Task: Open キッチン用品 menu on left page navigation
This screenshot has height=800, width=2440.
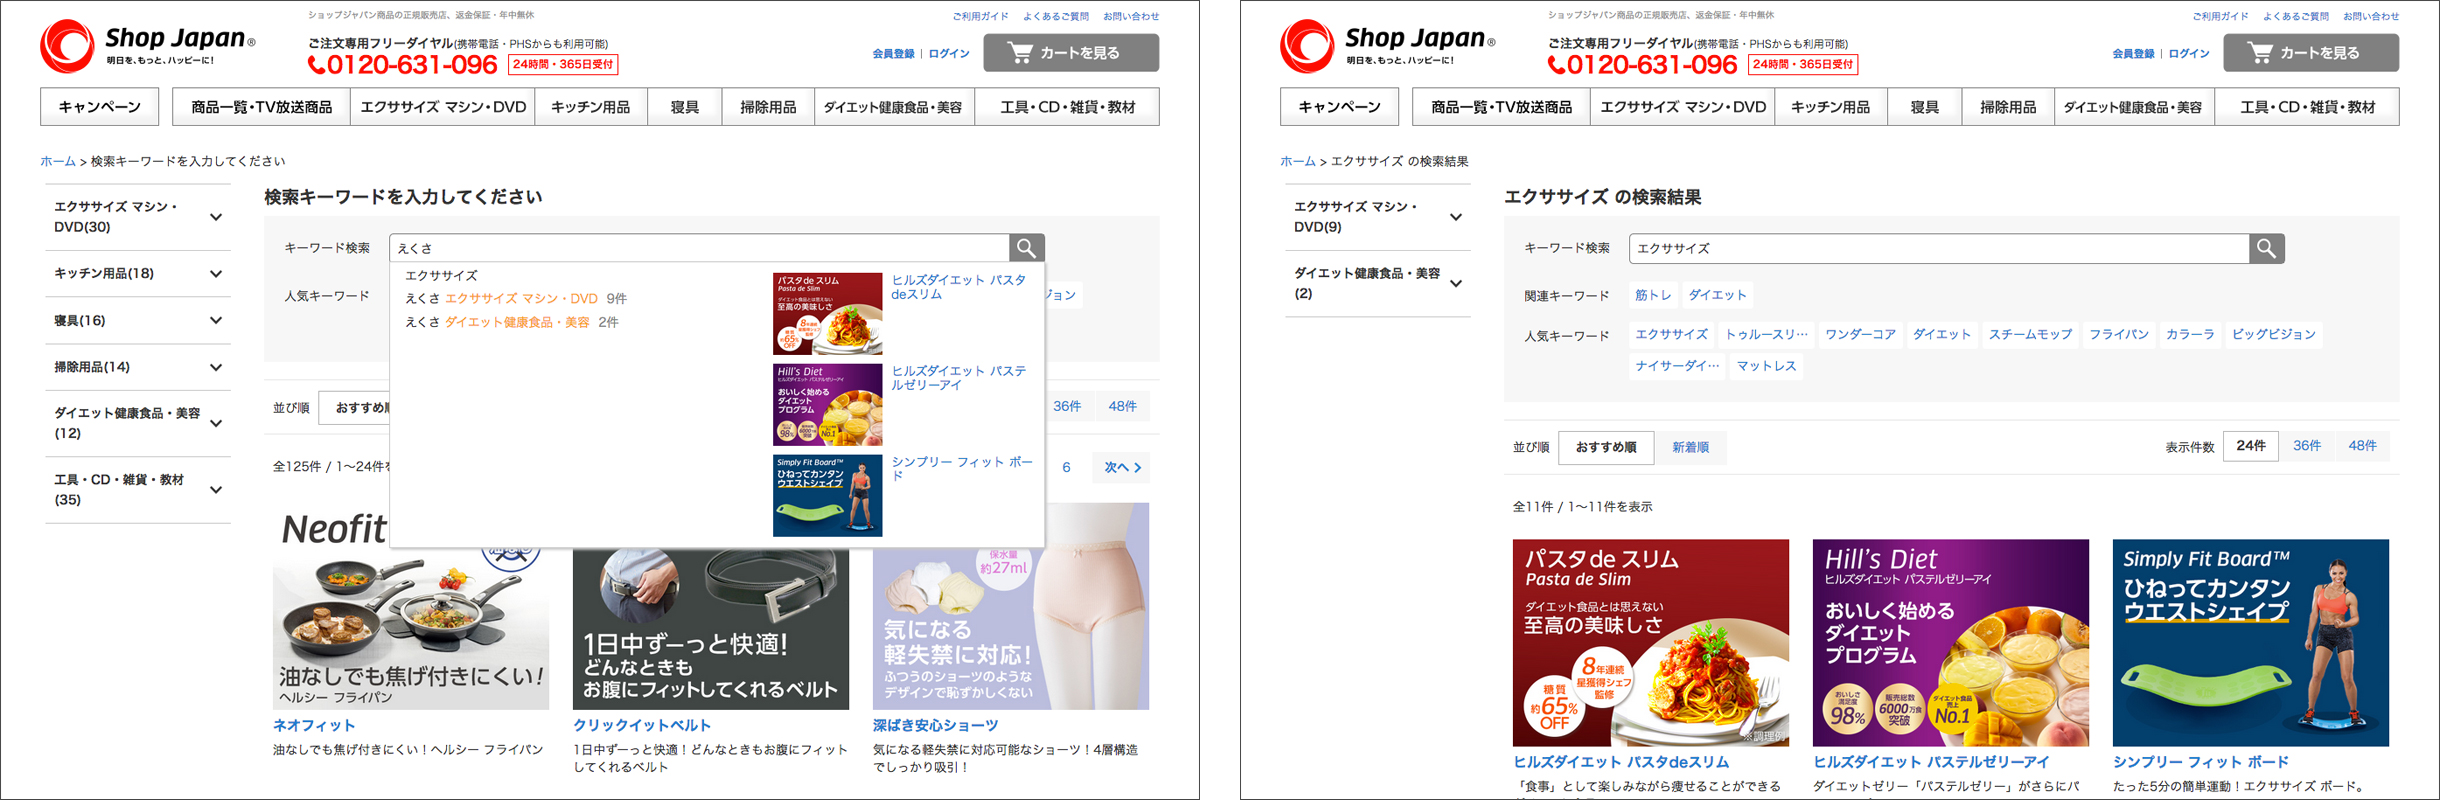Action: pyautogui.click(x=590, y=107)
